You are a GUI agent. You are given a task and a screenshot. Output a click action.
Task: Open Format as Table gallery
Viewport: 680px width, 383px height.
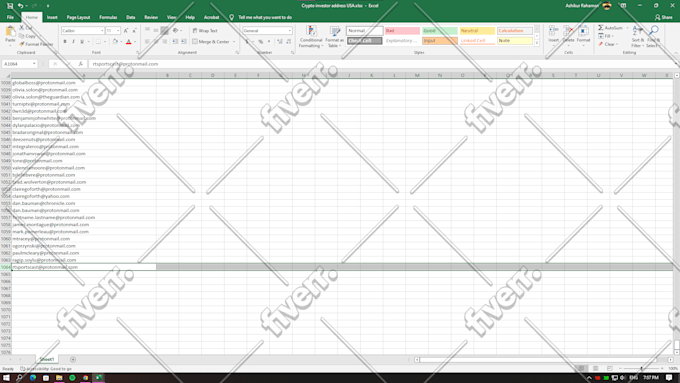[334, 36]
